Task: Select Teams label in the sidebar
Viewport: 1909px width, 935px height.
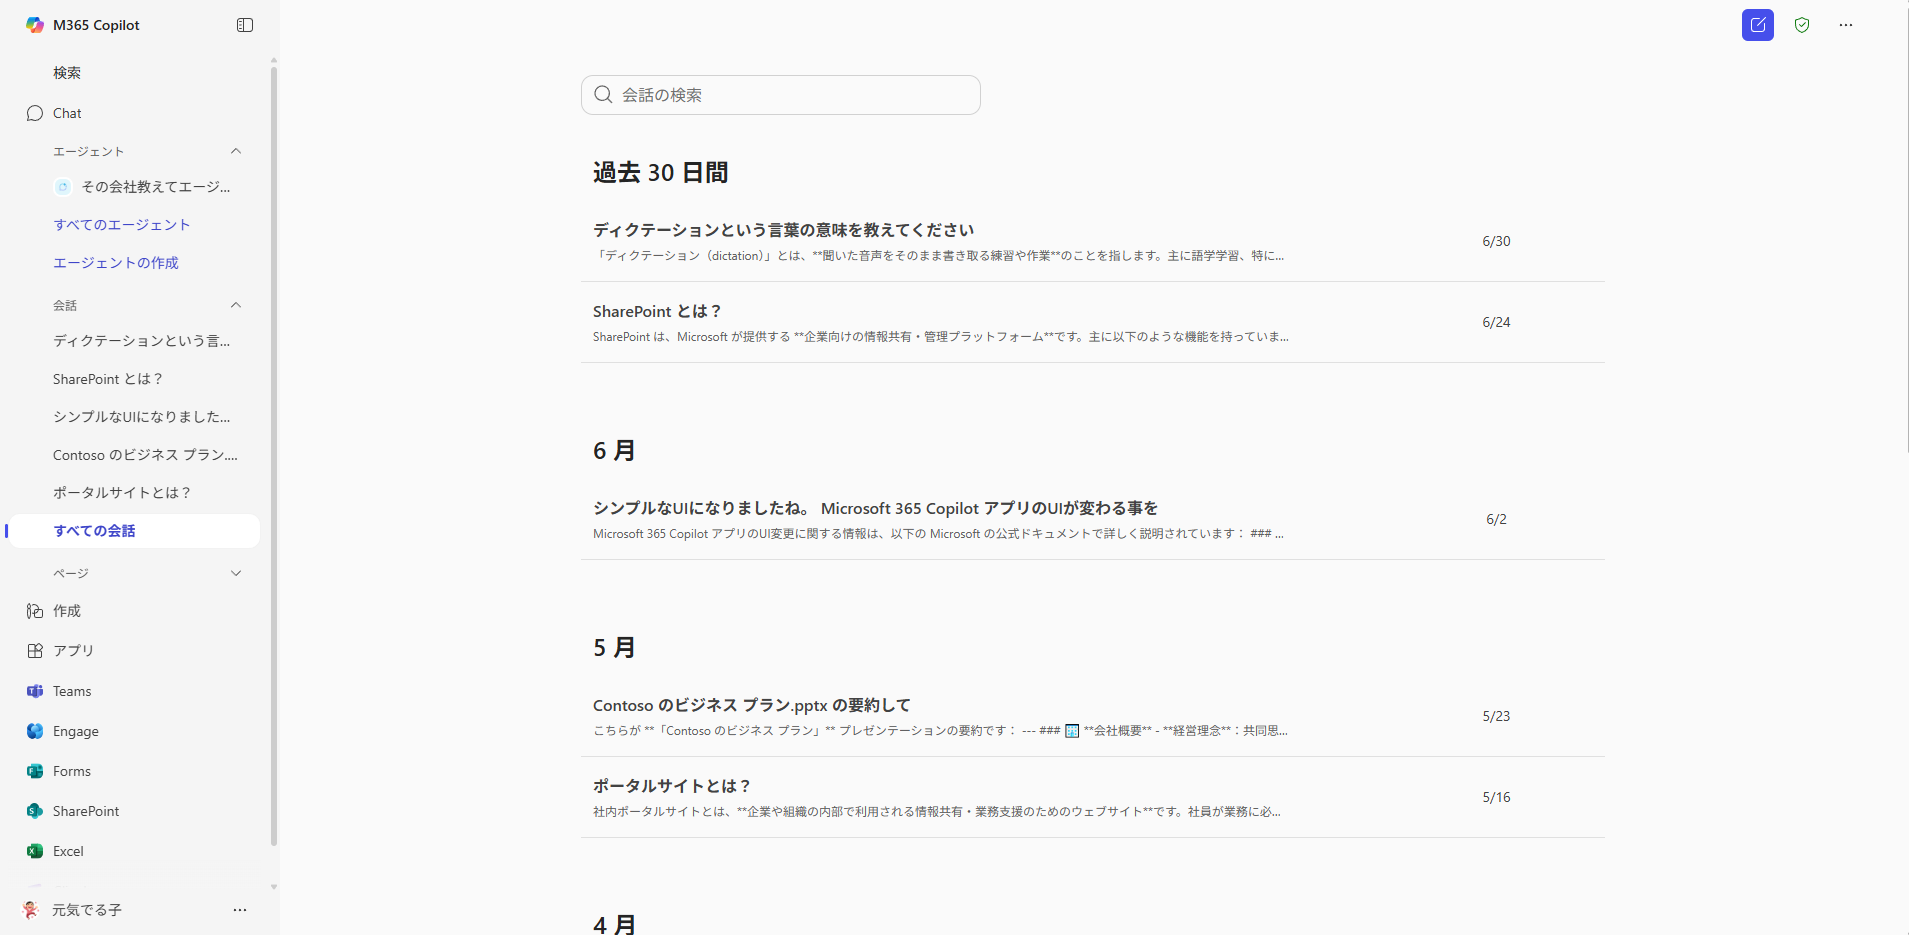Action: 72,691
